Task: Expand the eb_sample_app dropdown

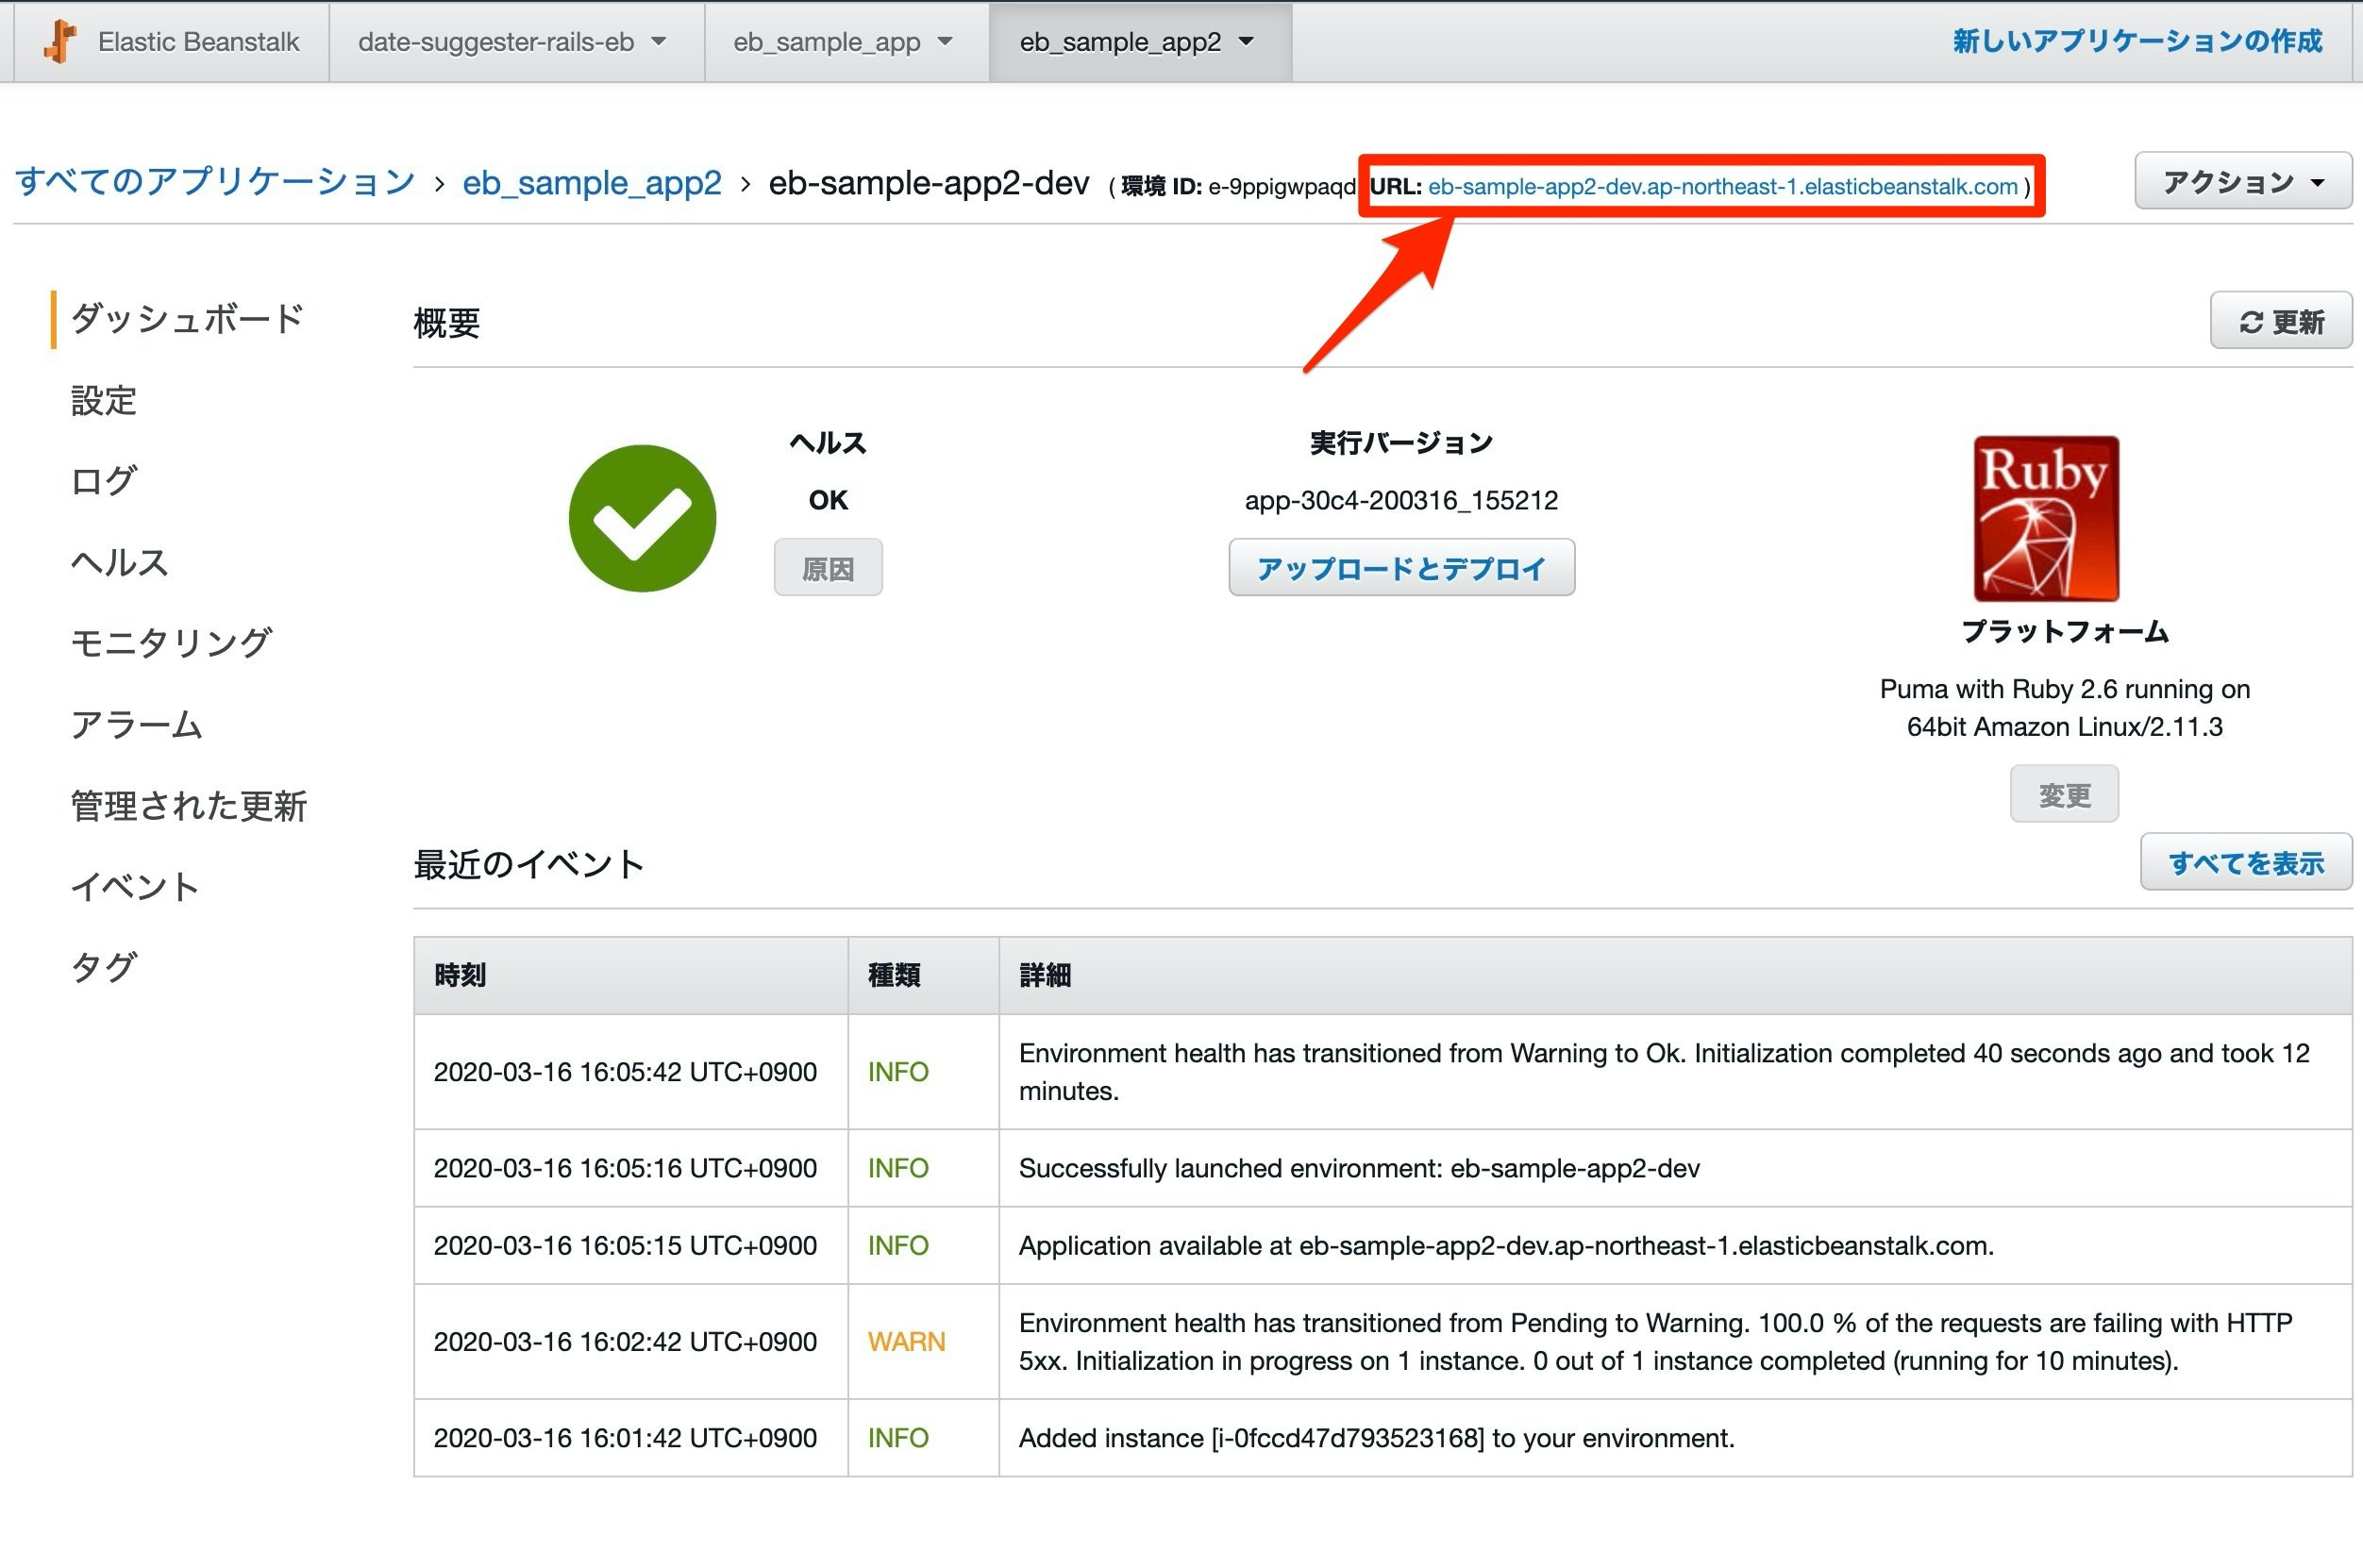Action: point(845,42)
